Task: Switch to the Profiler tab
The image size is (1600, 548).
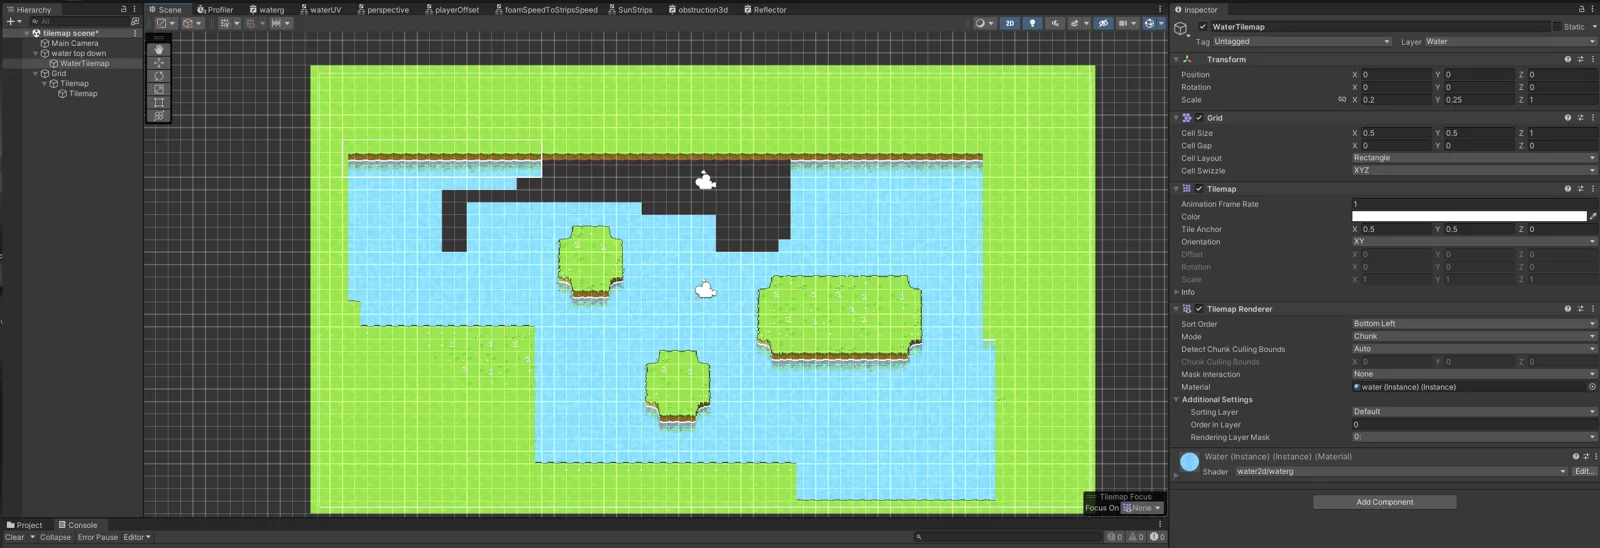Action: coord(215,9)
